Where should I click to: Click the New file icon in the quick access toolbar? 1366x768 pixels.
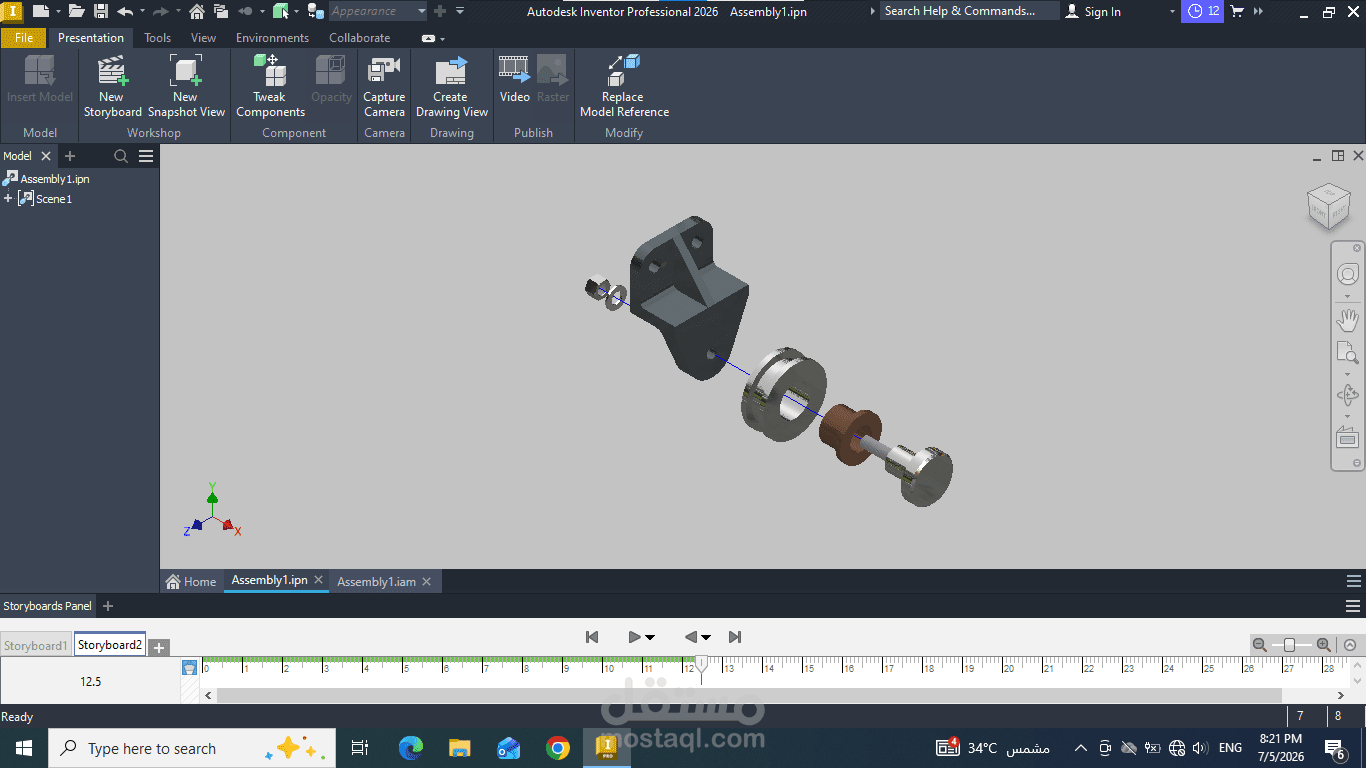(x=40, y=11)
